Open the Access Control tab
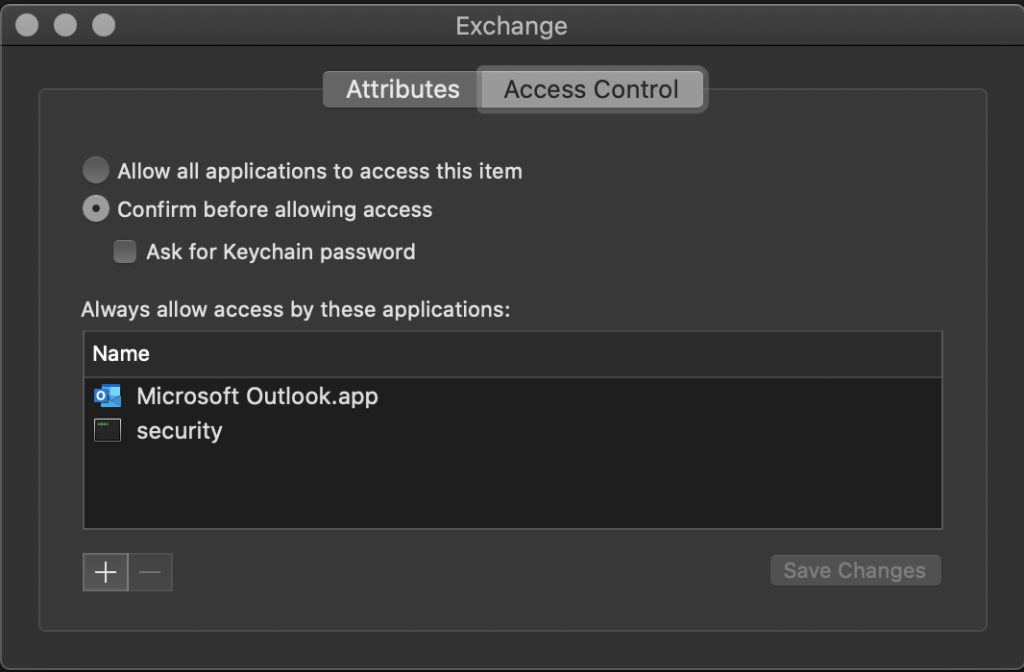The image size is (1024, 672). [592, 89]
